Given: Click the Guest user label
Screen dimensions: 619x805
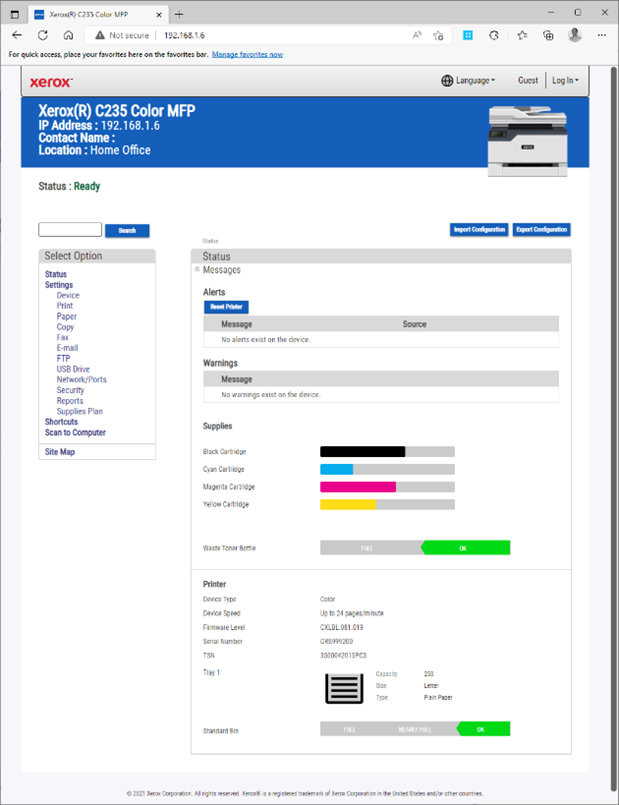Looking at the screenshot, I should (x=528, y=81).
